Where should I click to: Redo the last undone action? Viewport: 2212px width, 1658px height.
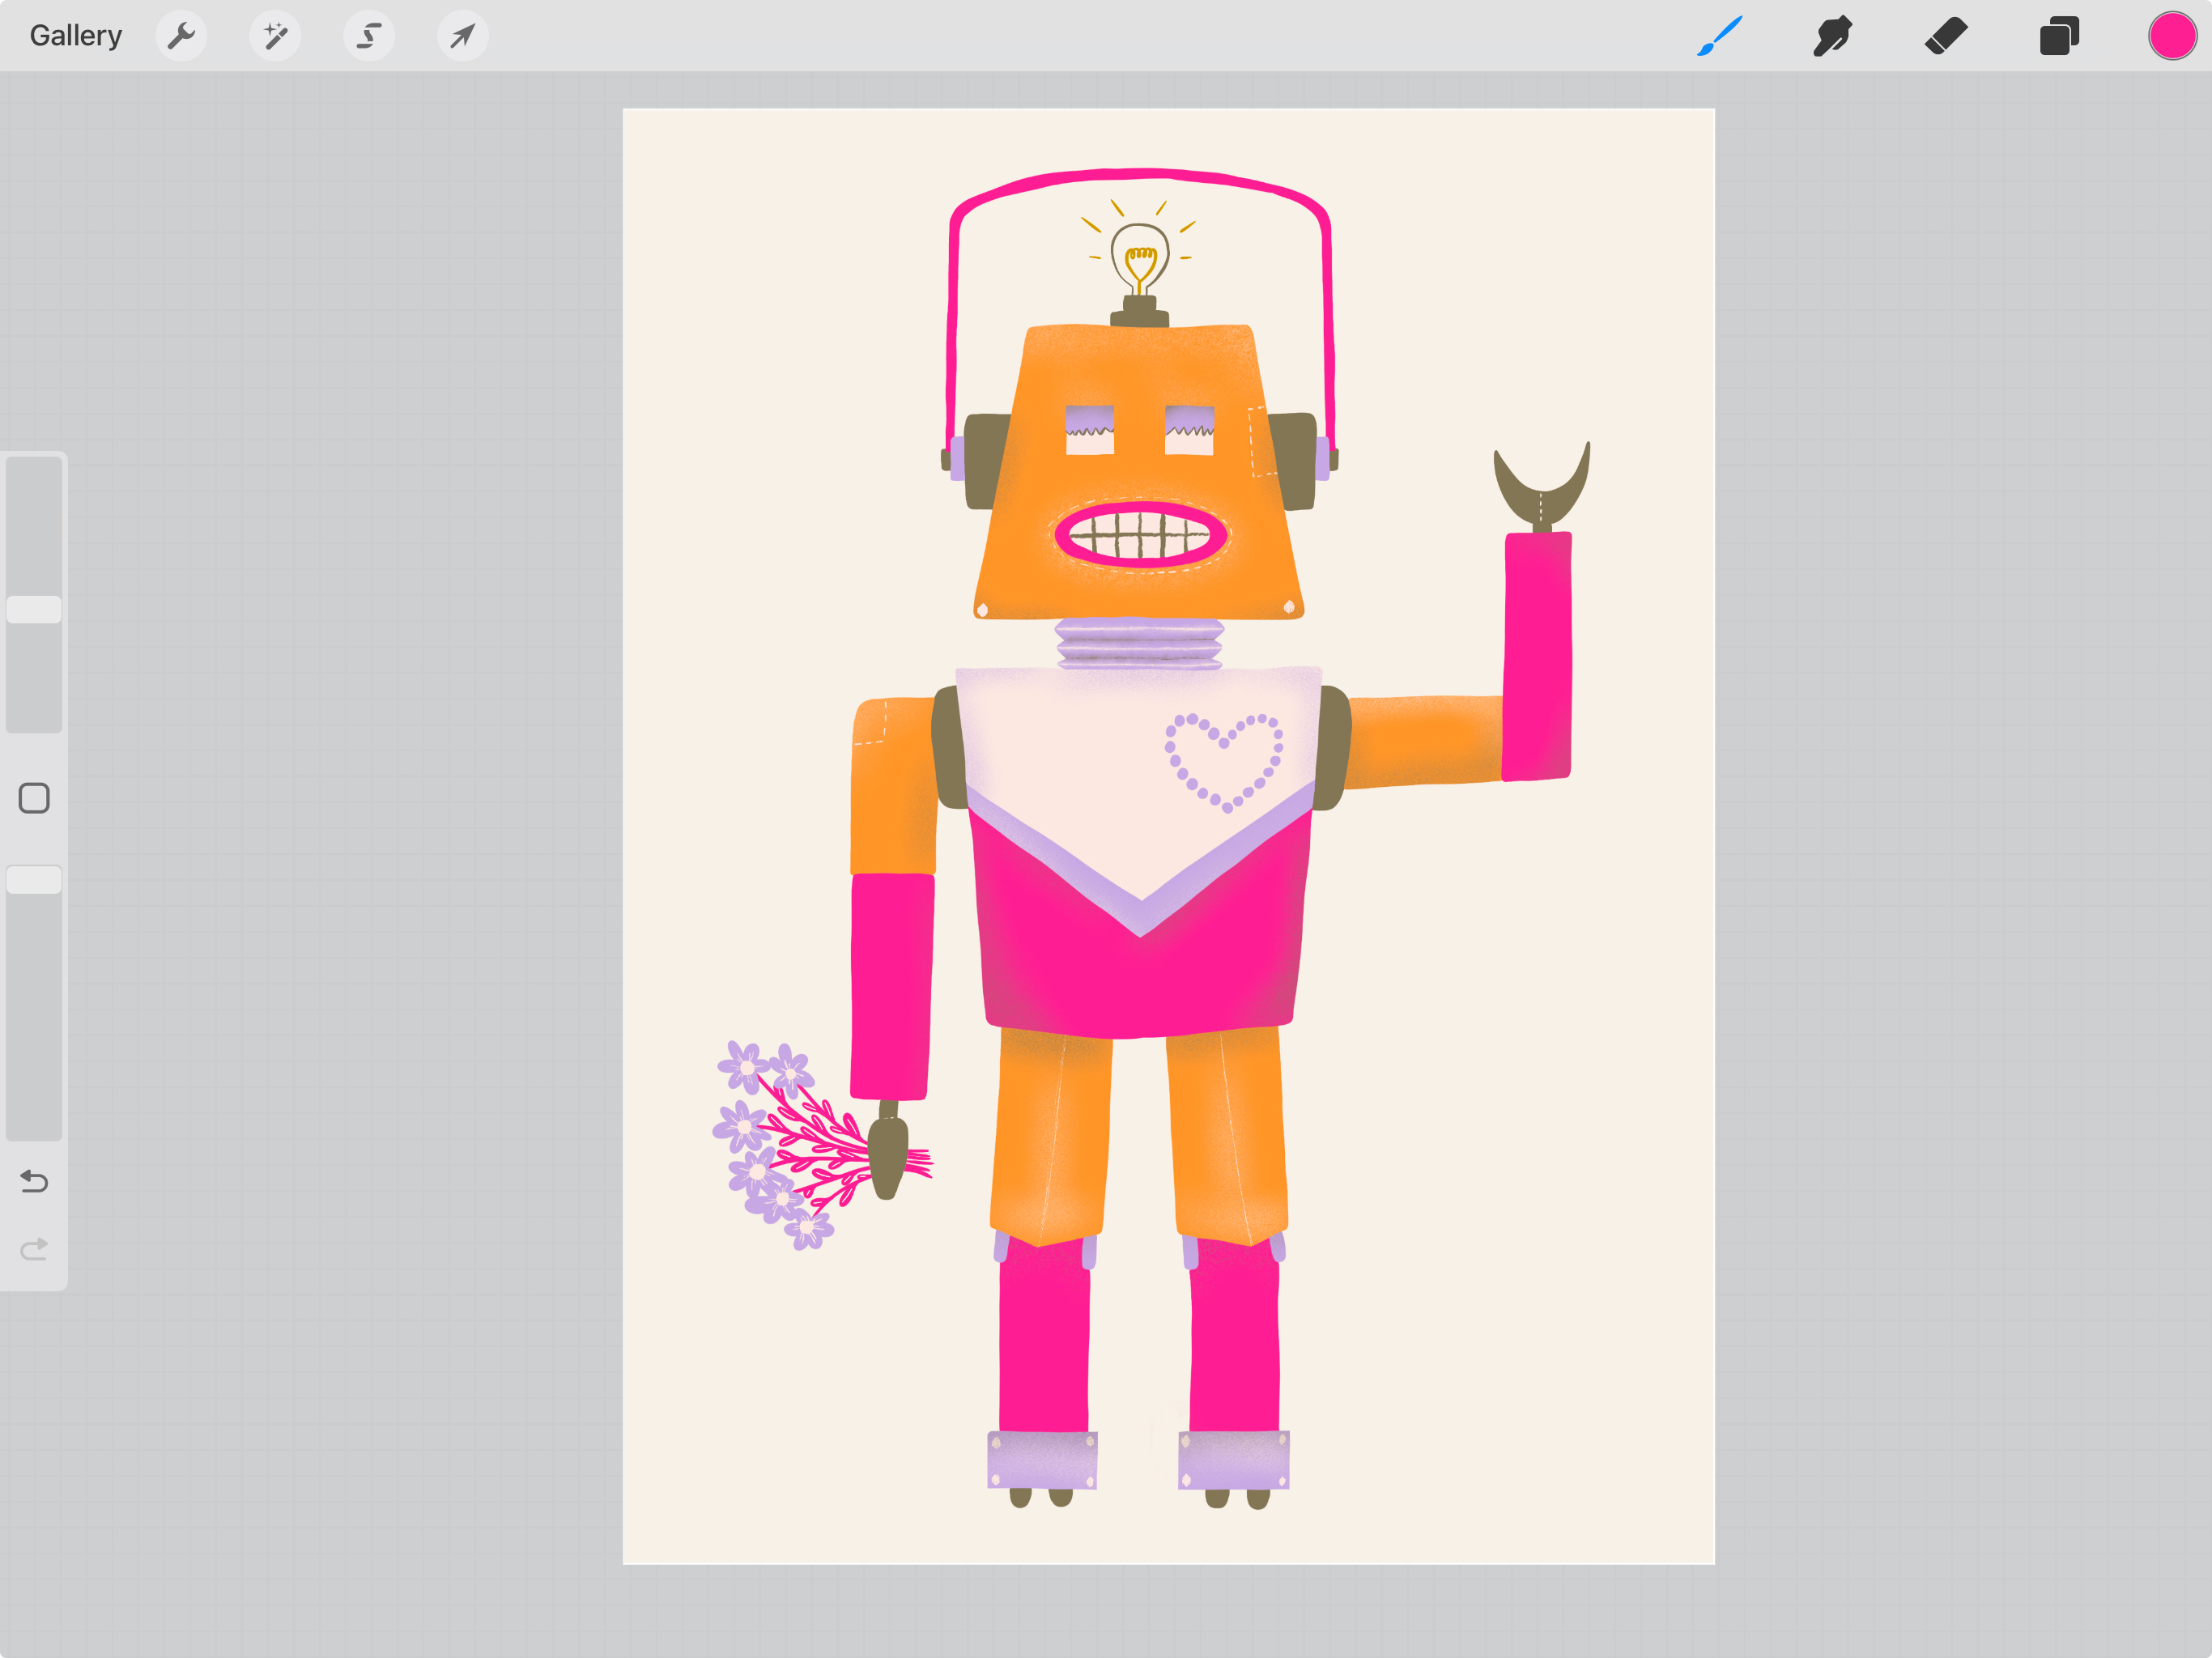[x=34, y=1249]
